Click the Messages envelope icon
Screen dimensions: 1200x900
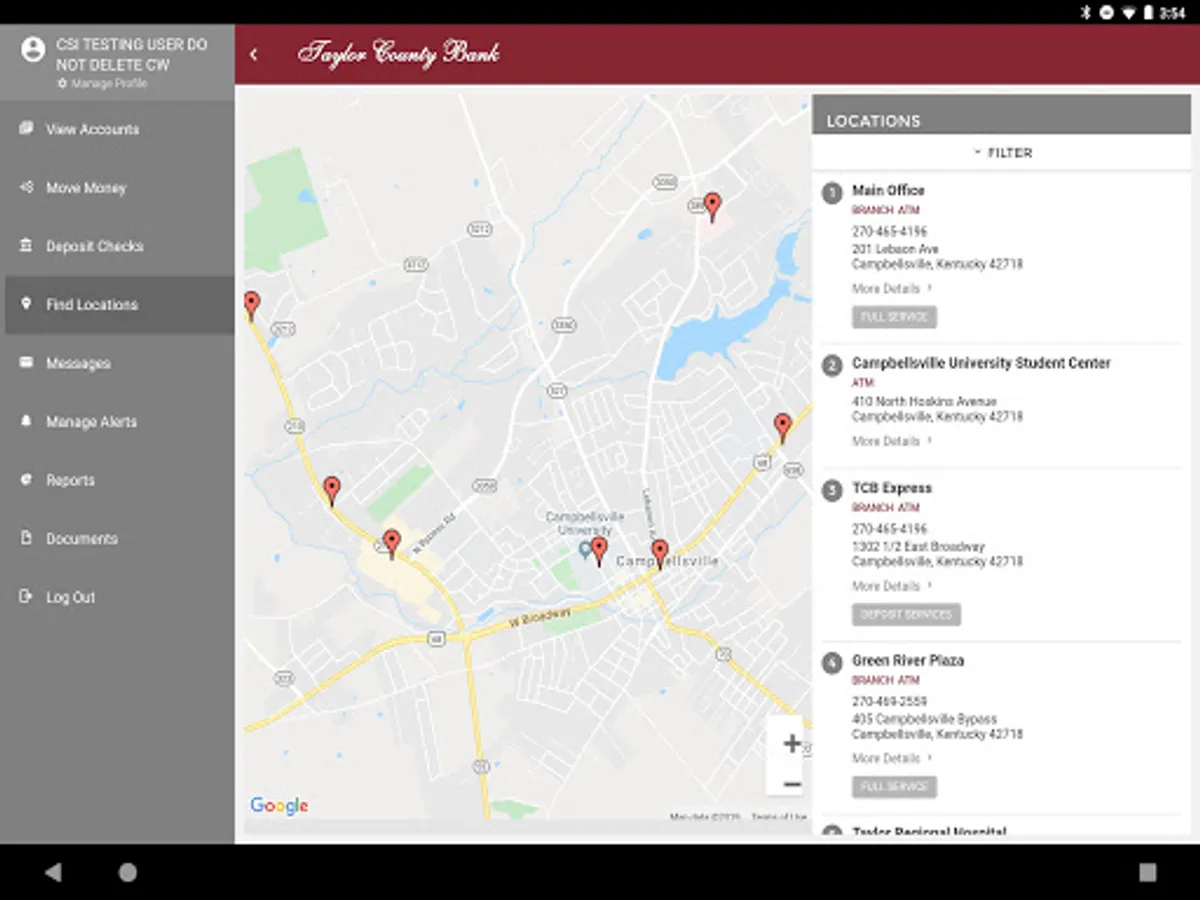tap(26, 362)
